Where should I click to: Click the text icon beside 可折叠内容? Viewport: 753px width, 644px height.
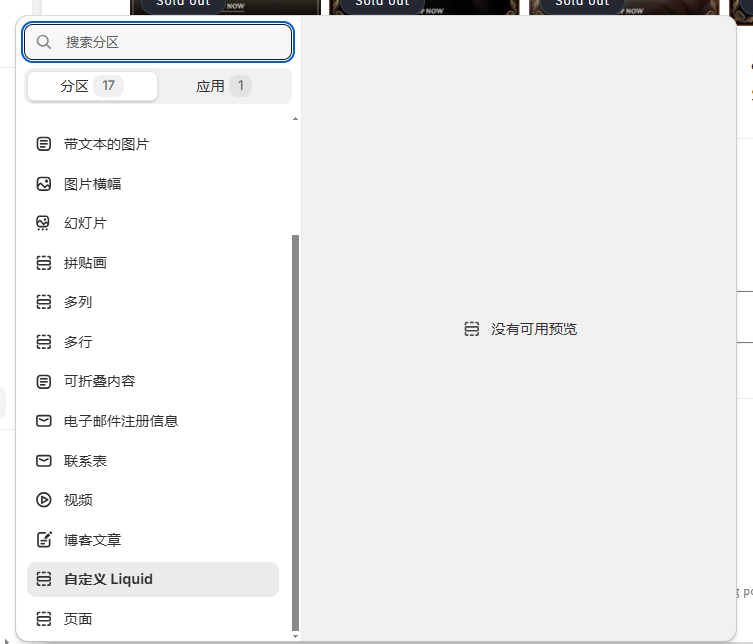(44, 382)
